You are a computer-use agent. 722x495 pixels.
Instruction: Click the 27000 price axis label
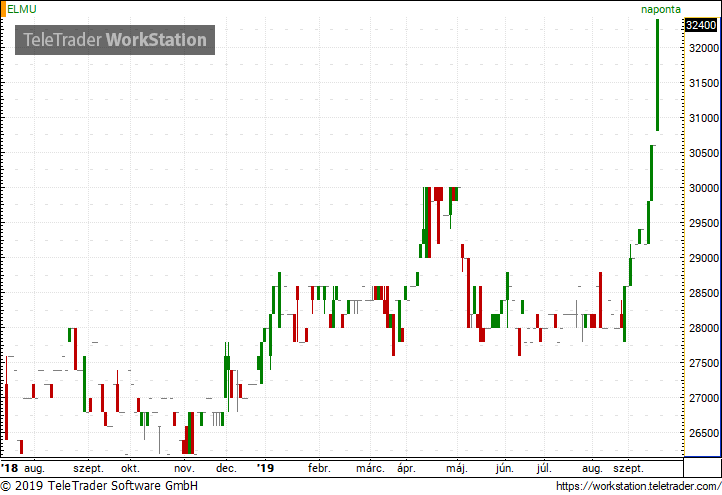(704, 398)
